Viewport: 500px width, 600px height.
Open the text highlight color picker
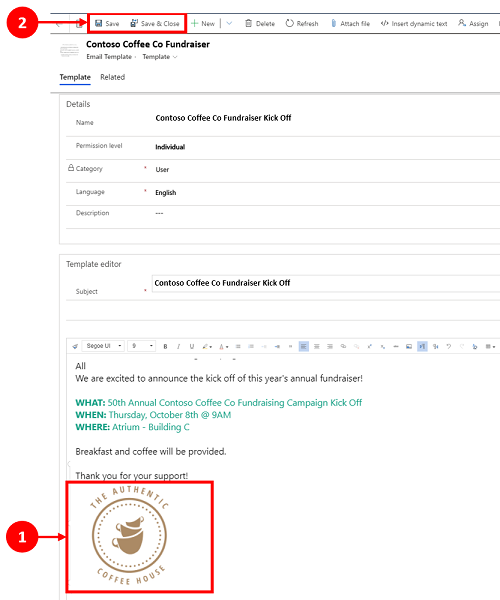(207, 346)
